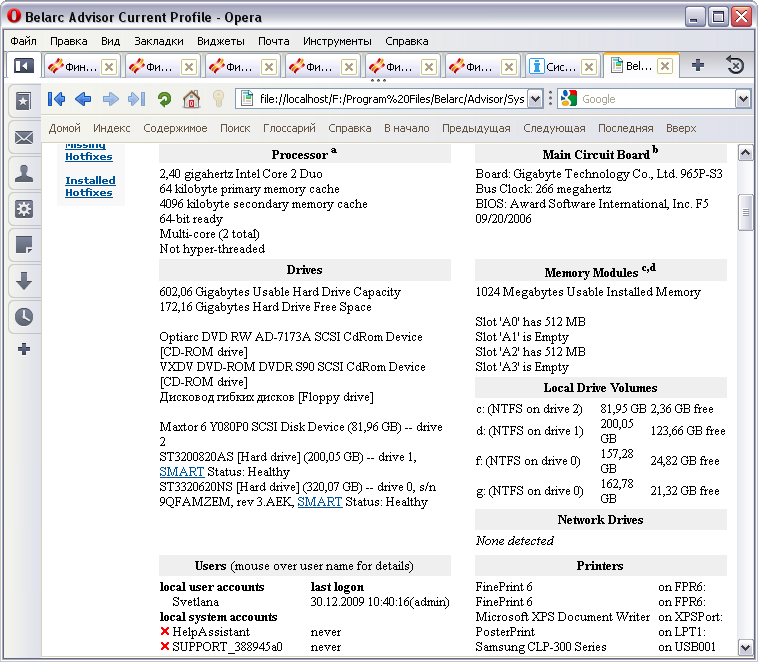
Task: Click Глоссарий in navigation bar
Action: coord(289,128)
